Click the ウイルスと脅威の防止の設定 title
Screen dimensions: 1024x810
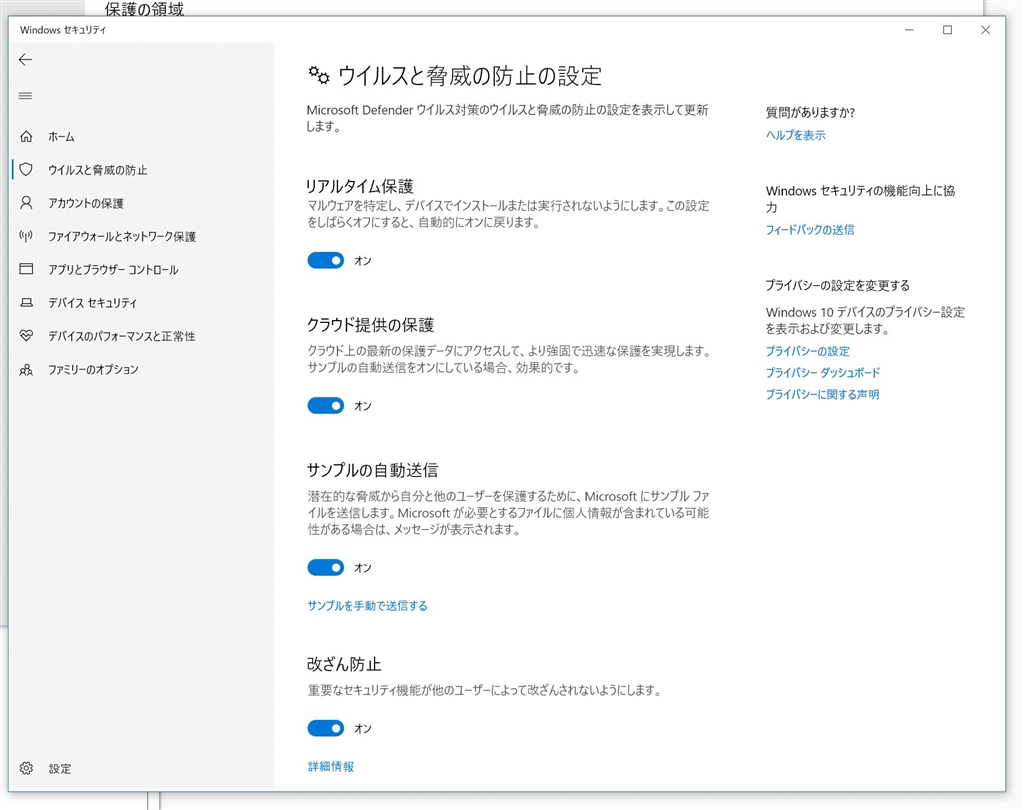click(470, 76)
